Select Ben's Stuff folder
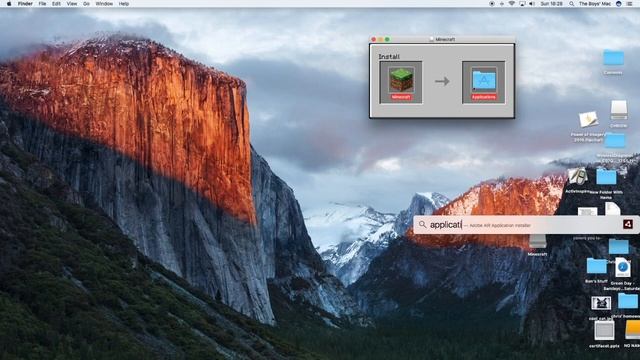 596,266
